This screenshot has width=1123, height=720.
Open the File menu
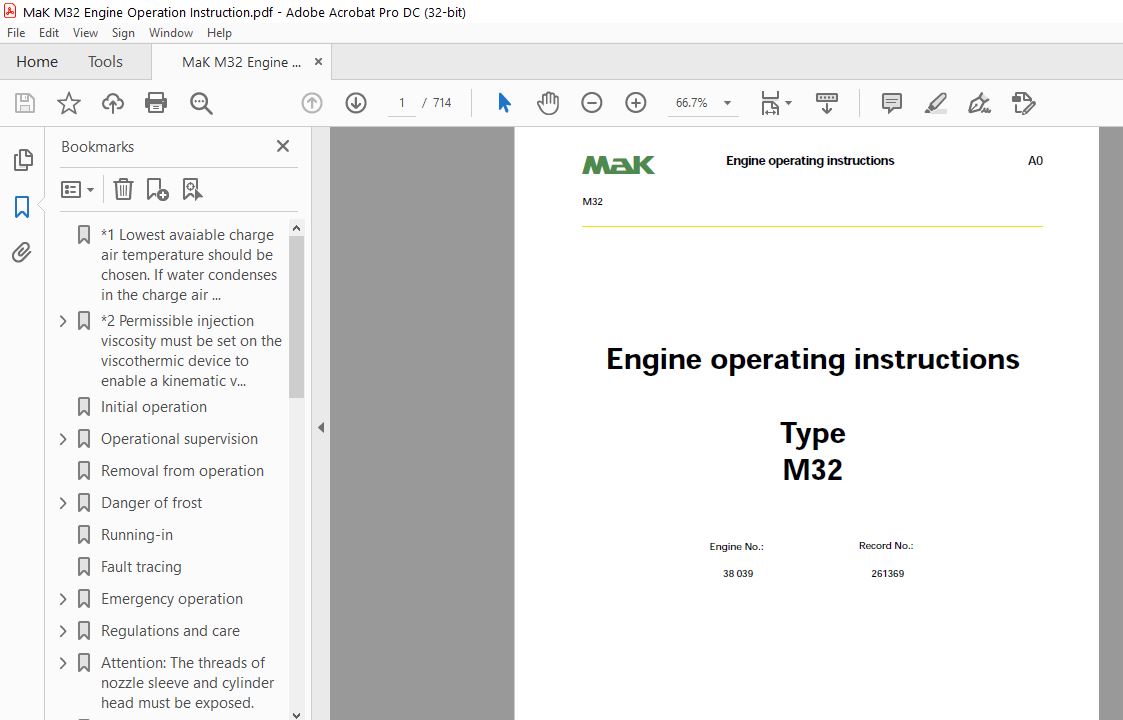point(16,33)
